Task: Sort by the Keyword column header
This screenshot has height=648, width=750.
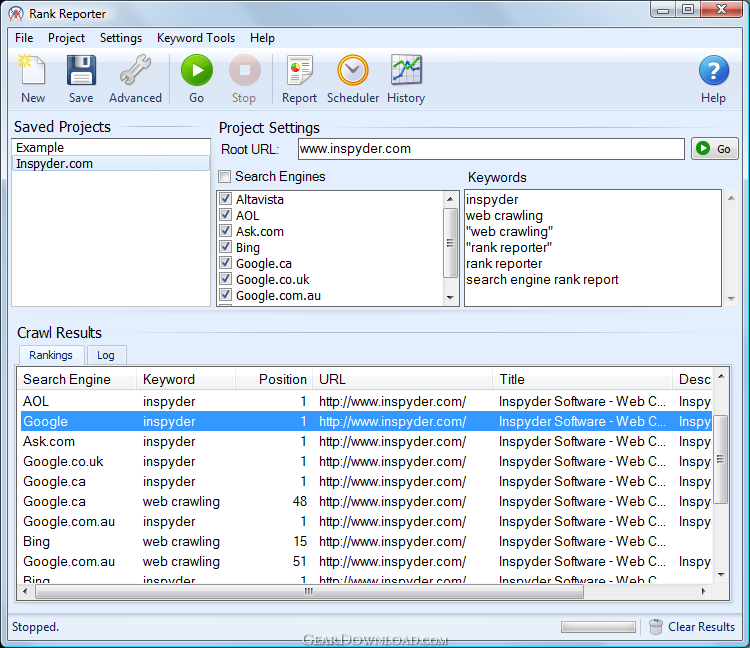Action: point(187,379)
